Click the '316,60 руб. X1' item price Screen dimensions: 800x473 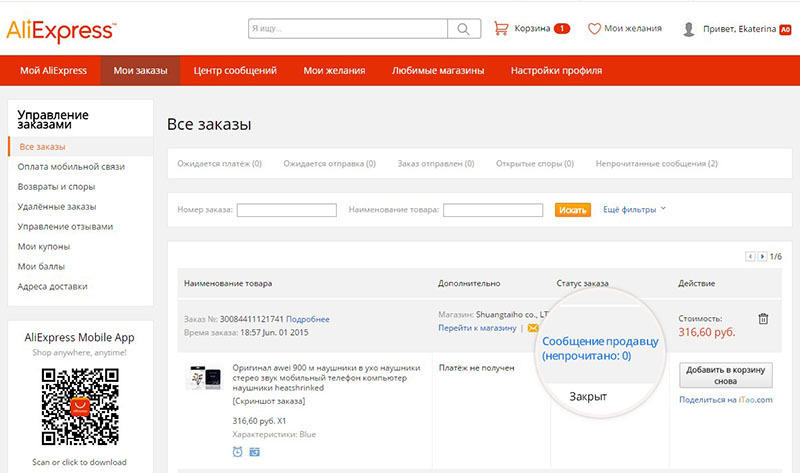(x=259, y=421)
